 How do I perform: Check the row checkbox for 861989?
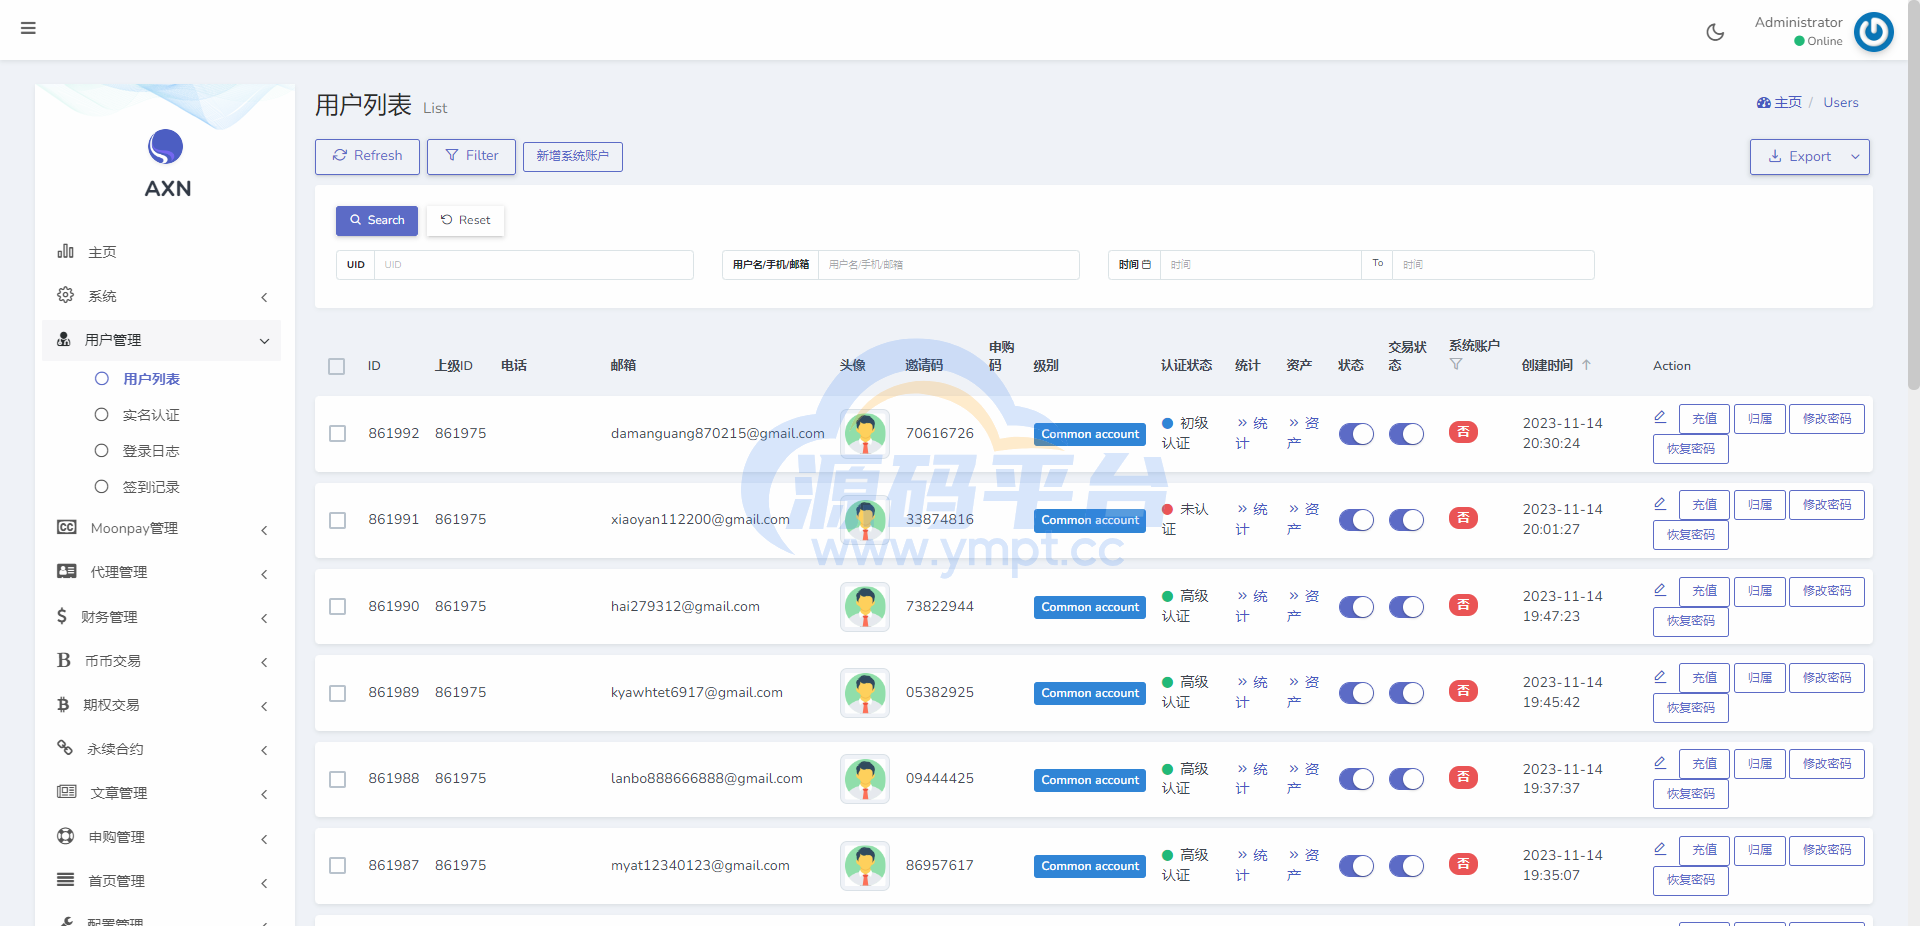(x=338, y=693)
